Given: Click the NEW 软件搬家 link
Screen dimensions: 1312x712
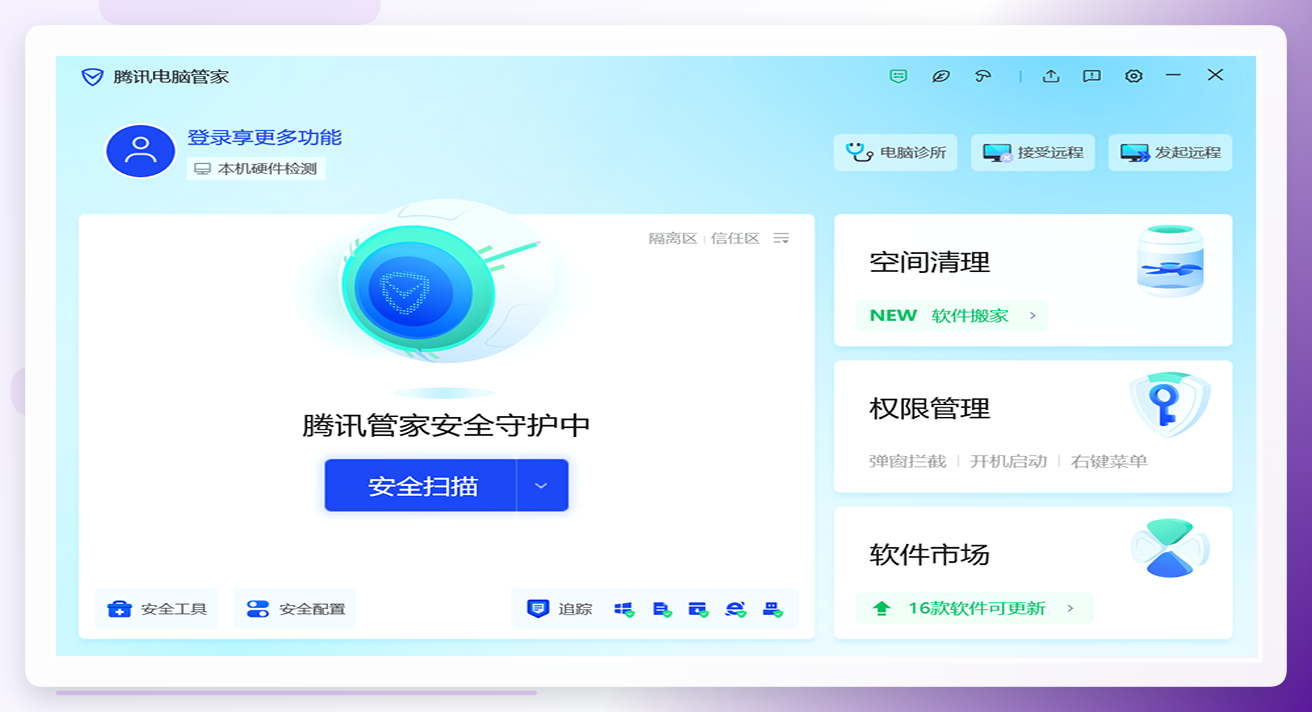Looking at the screenshot, I should tap(952, 316).
